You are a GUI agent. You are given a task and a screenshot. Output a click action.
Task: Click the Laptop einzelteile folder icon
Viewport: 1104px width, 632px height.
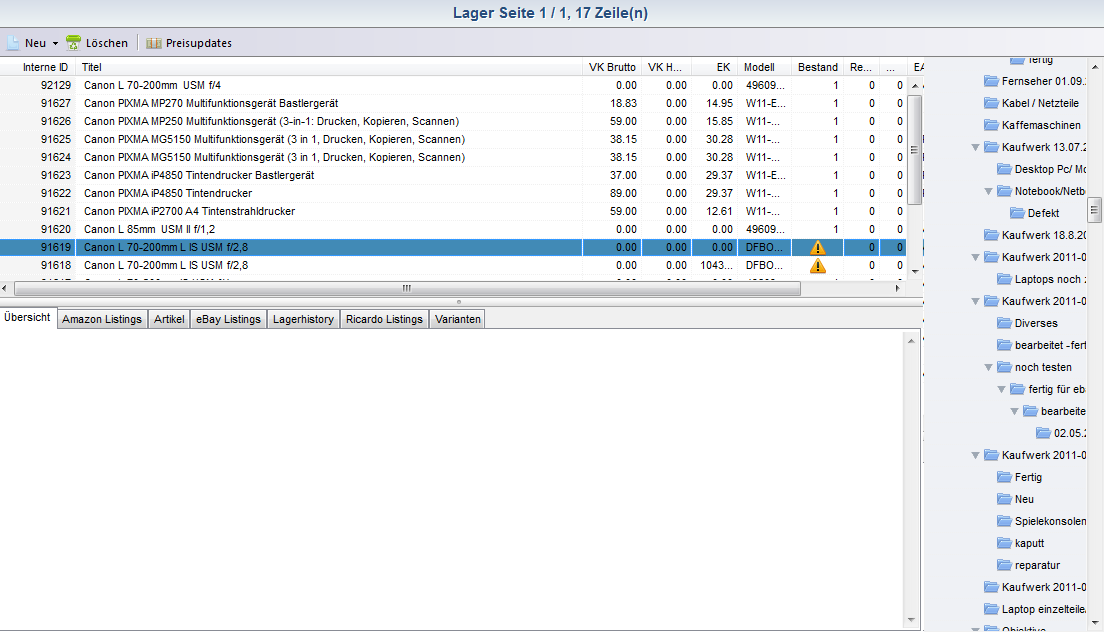pos(991,609)
